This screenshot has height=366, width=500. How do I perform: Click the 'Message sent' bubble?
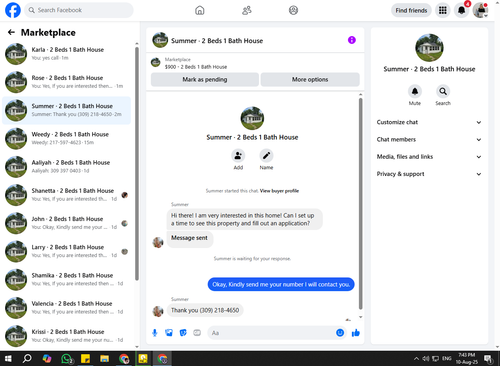[189, 238]
